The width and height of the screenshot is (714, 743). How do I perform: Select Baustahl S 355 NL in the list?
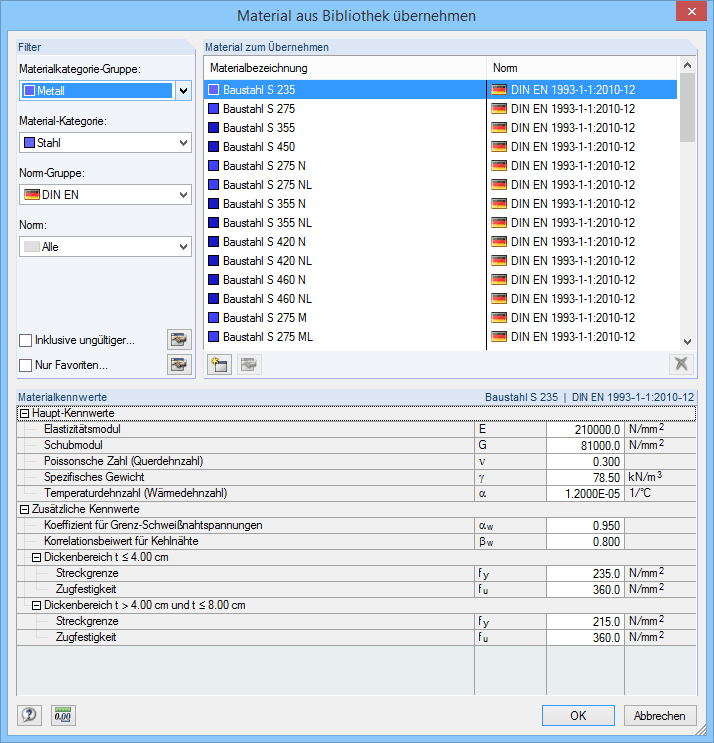click(267, 223)
